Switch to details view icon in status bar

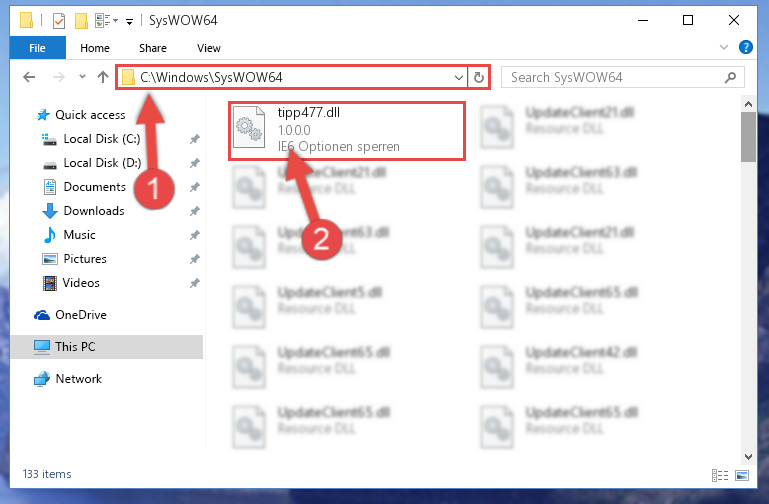[719, 475]
